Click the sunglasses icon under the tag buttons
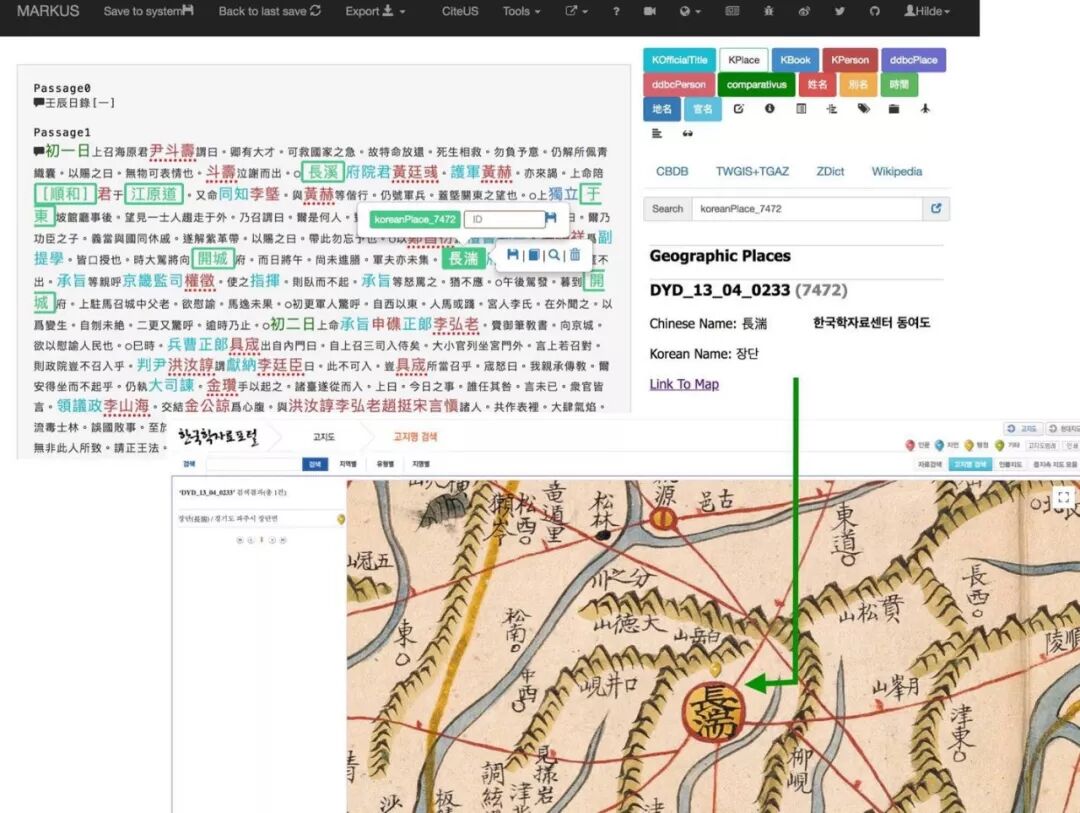This screenshot has height=813, width=1080. click(x=687, y=133)
